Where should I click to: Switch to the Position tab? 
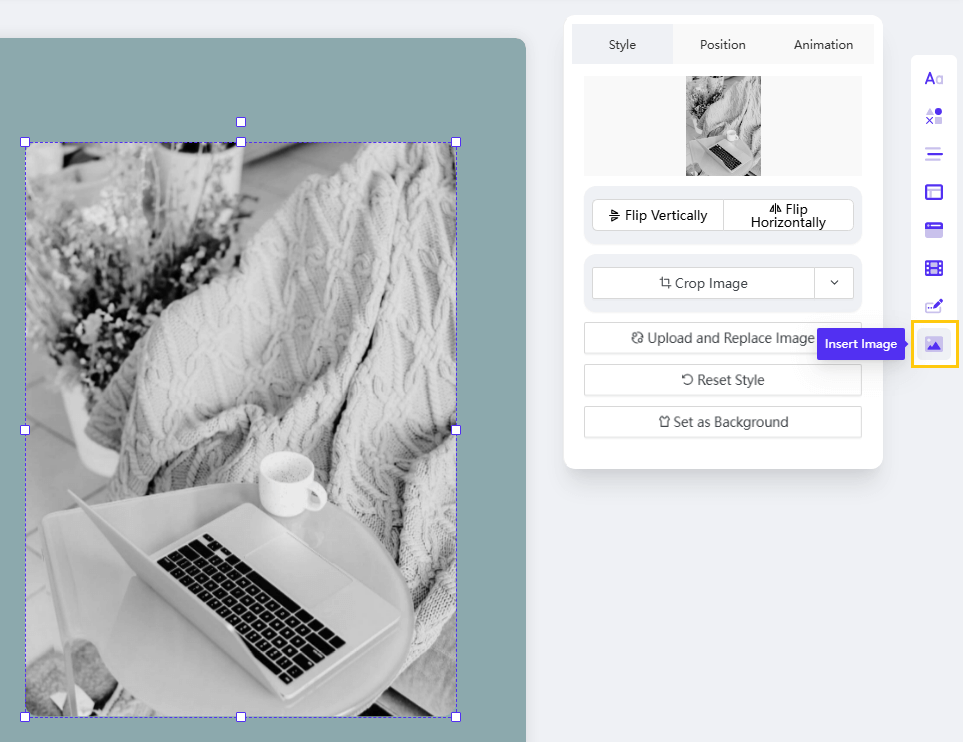(x=722, y=44)
